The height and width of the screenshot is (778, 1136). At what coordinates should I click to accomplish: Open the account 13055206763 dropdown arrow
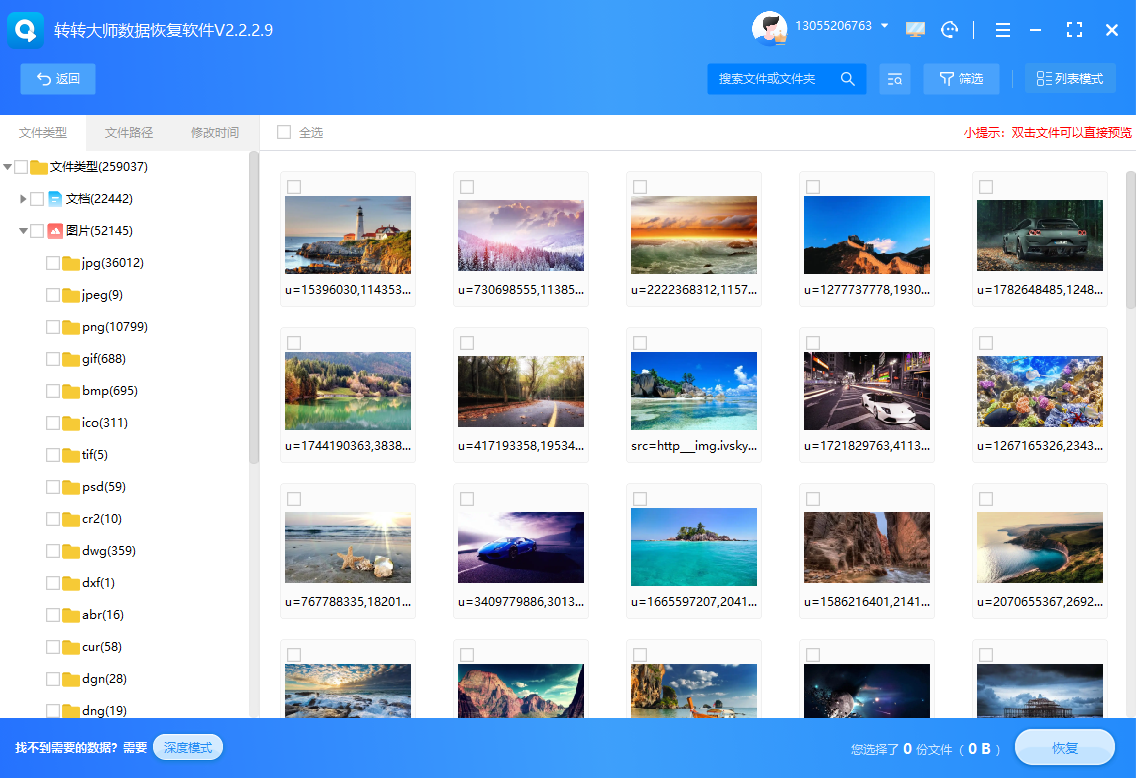[x=885, y=25]
